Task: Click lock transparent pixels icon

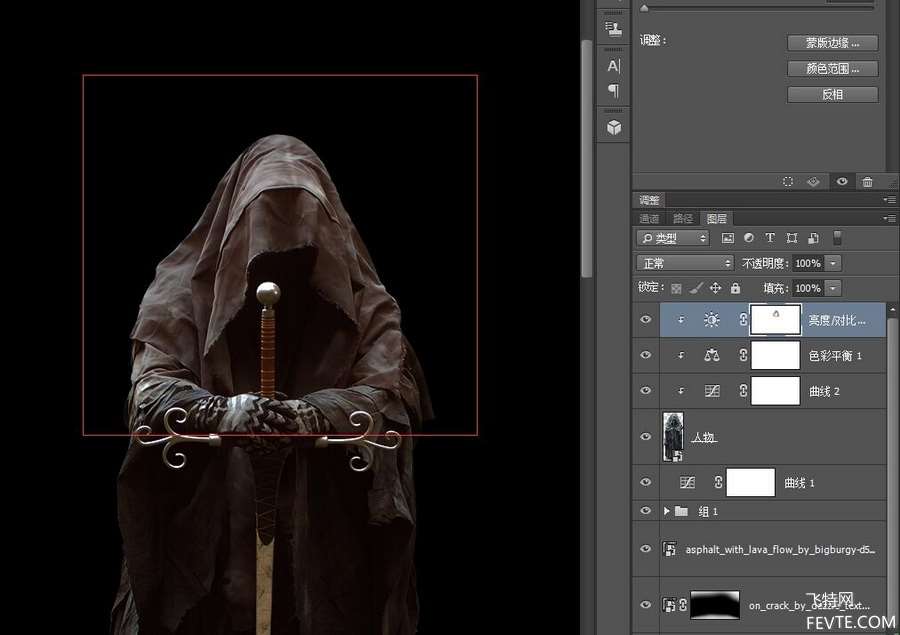Action: pos(676,288)
